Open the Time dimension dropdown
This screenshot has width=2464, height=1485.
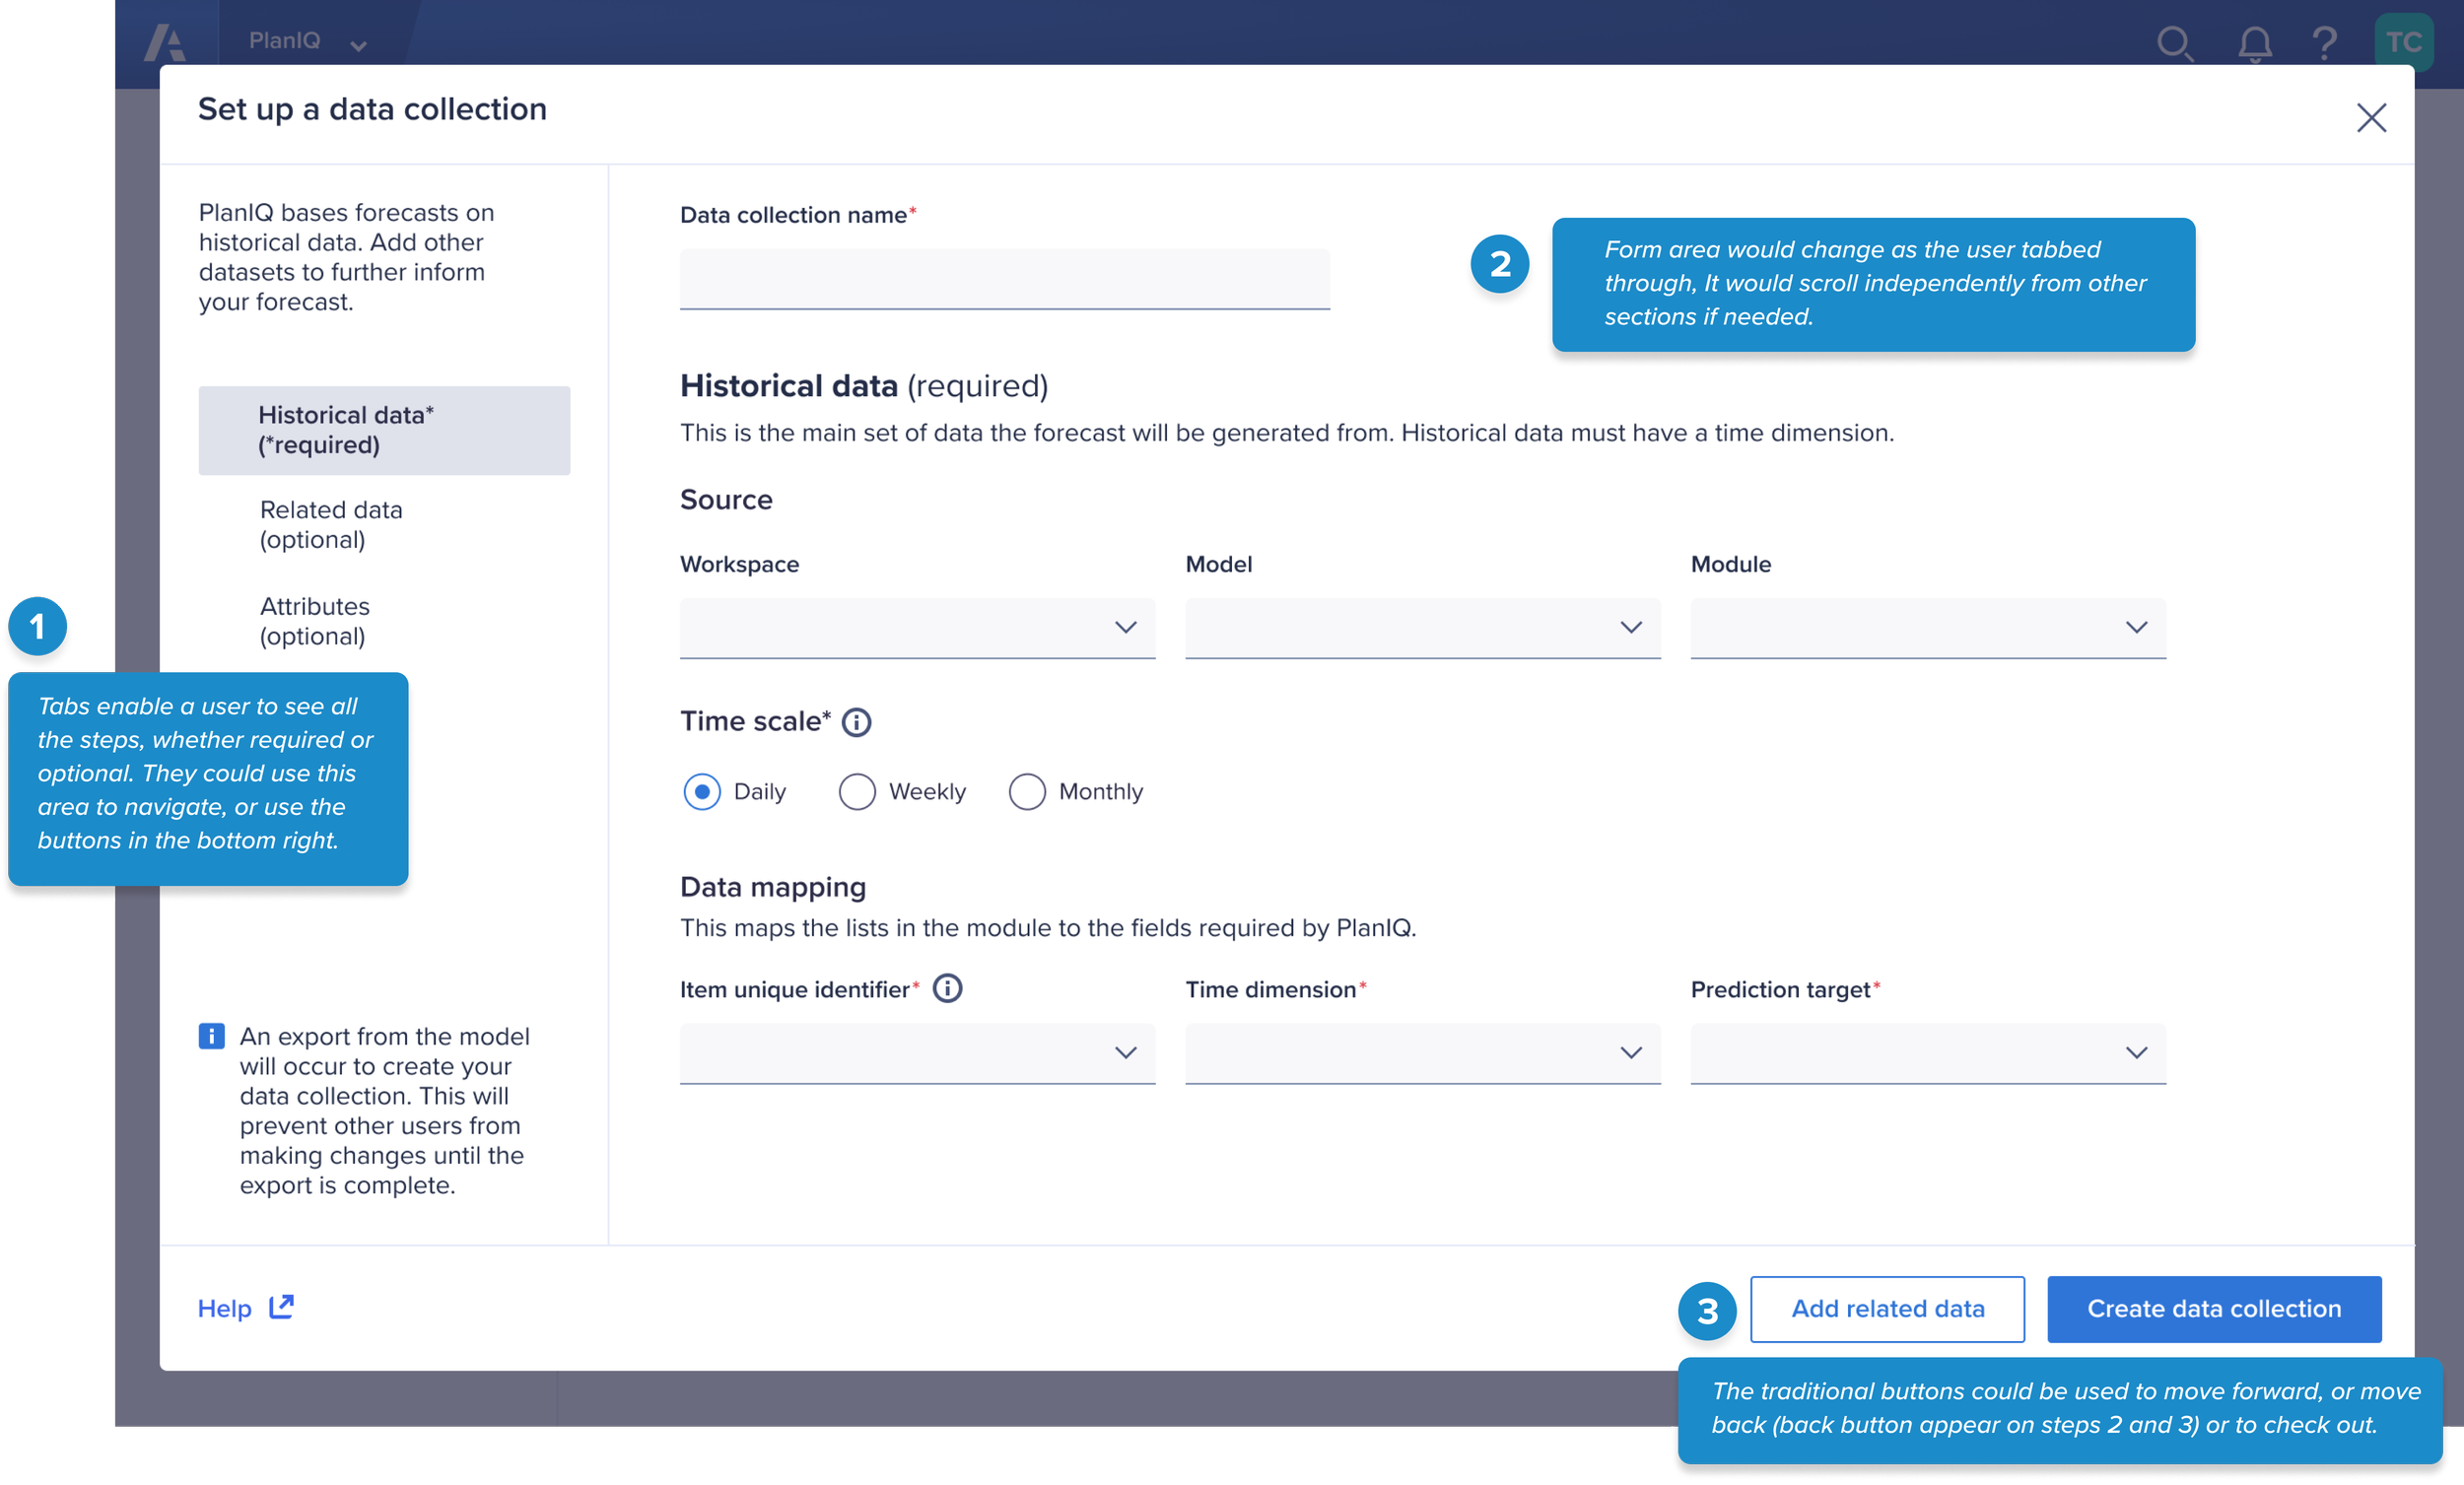(1422, 1053)
